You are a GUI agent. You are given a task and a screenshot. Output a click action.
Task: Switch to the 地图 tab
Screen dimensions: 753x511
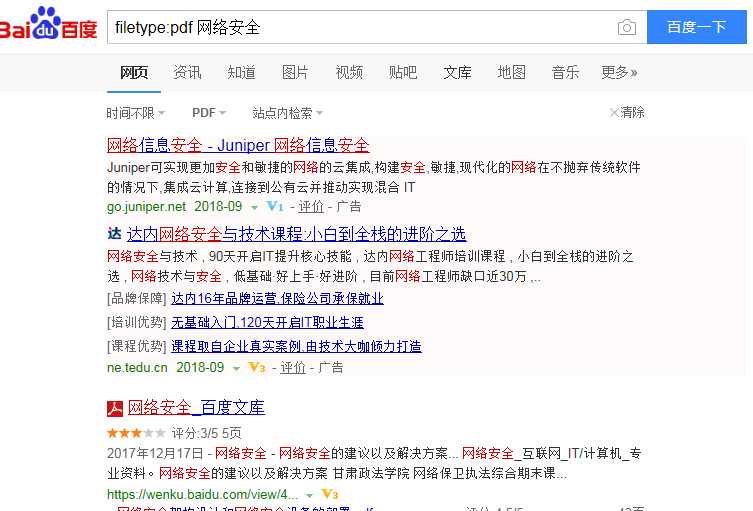click(511, 73)
